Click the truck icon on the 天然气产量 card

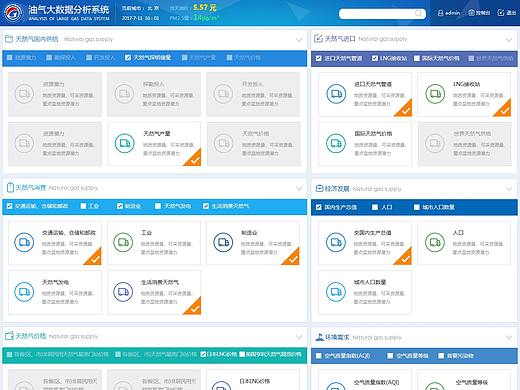125,143
